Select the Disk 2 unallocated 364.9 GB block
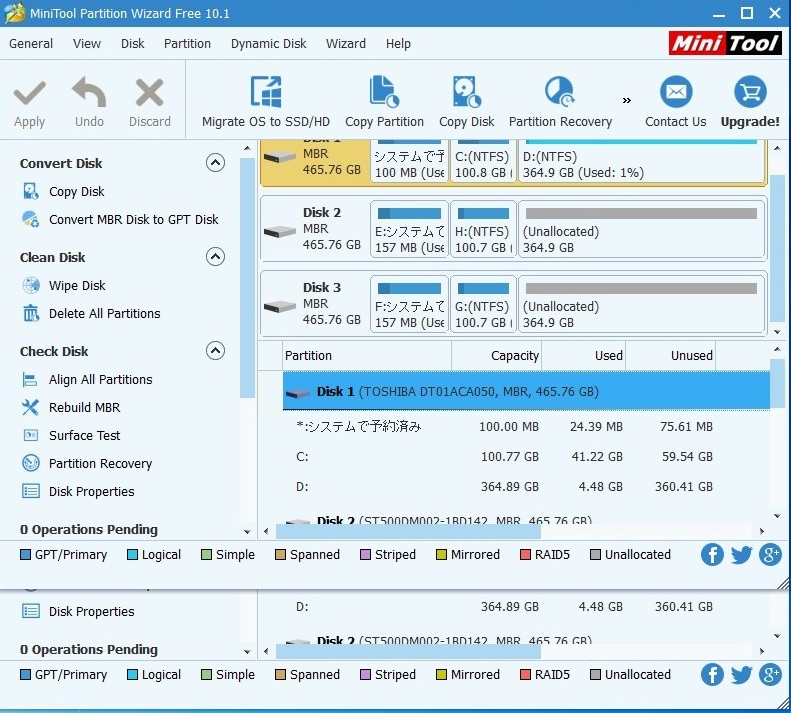Viewport: 791px width, 713px height. click(642, 230)
